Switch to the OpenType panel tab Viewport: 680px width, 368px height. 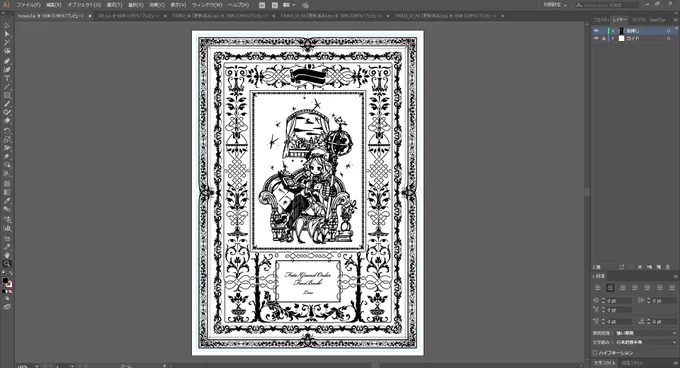[657, 20]
